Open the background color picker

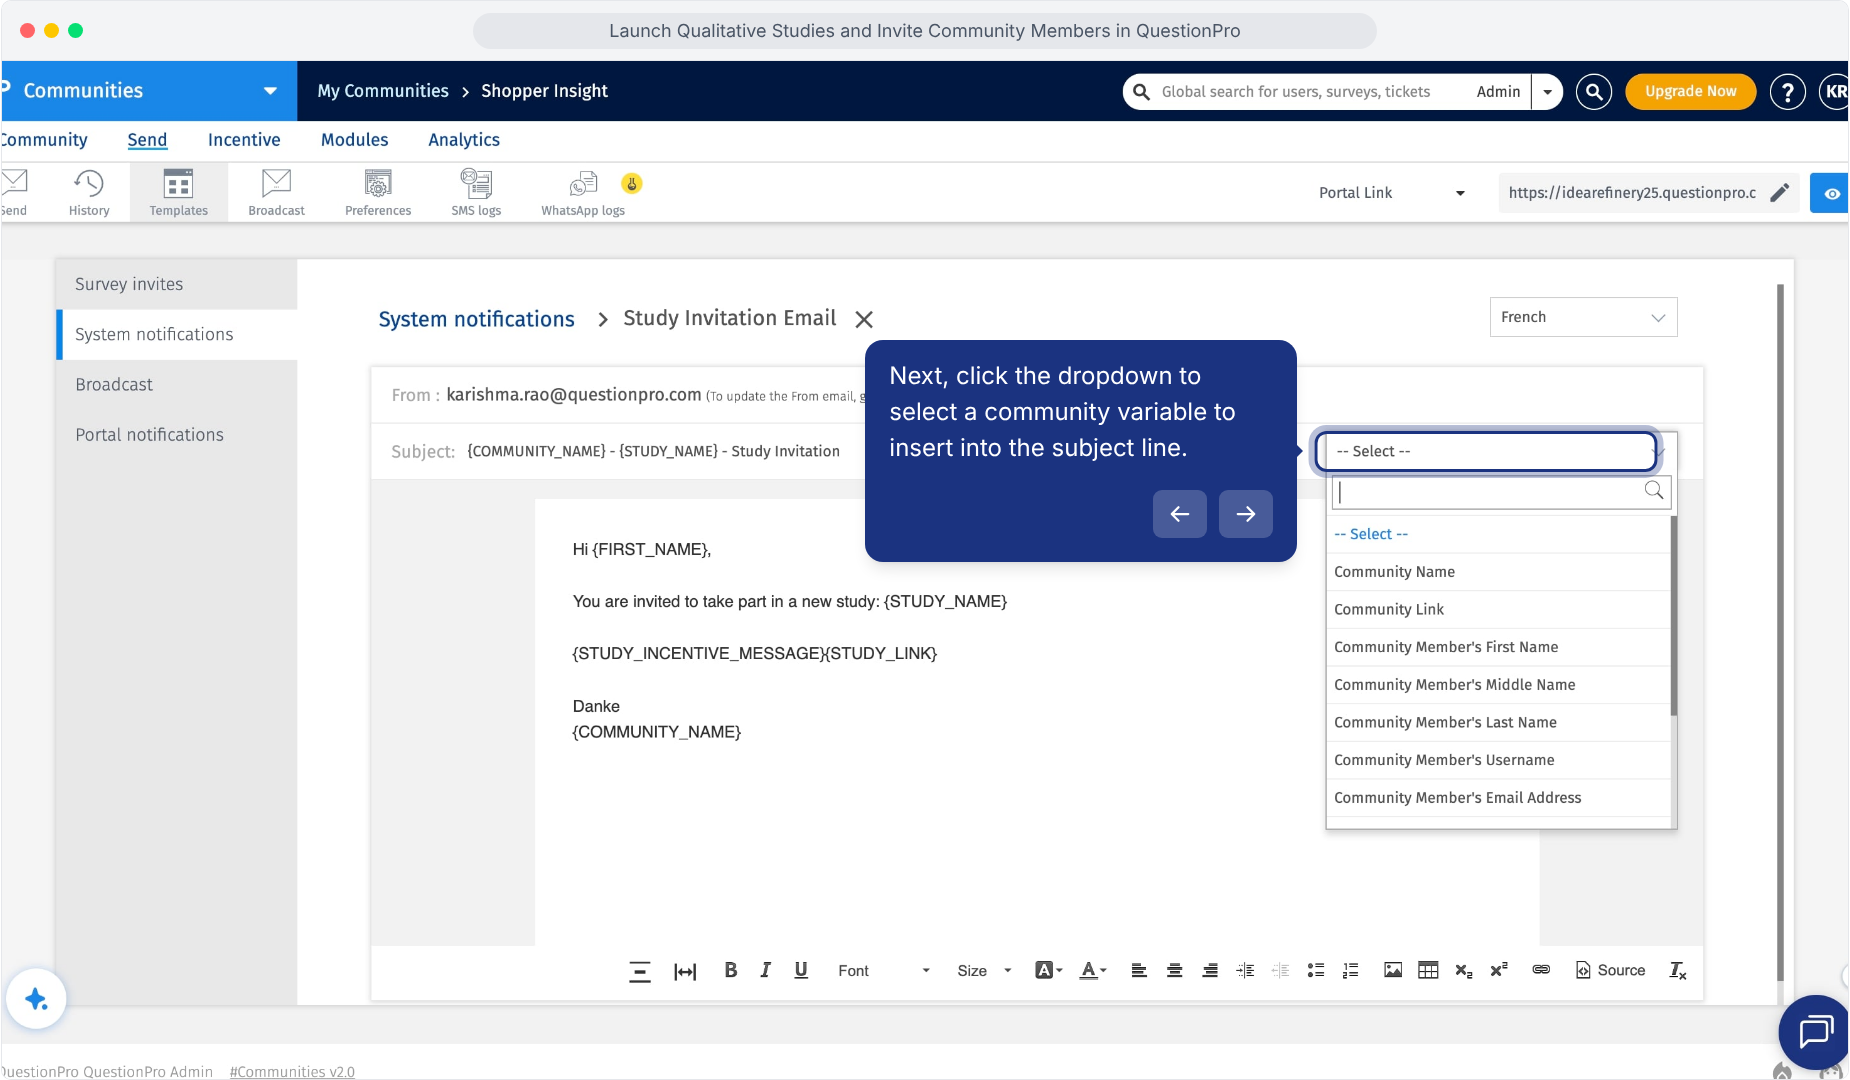1048,970
